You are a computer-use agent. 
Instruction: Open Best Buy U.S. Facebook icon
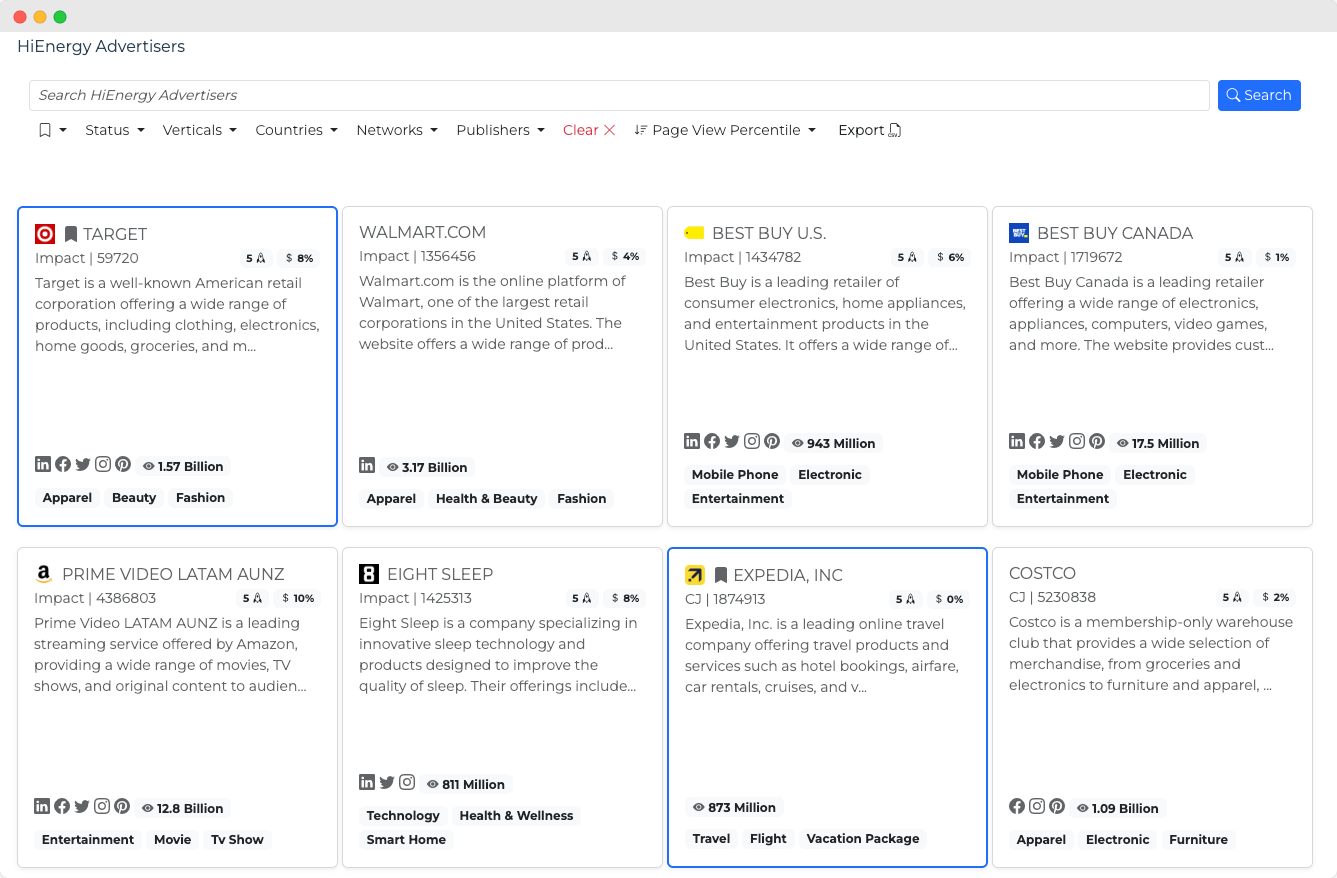coord(712,441)
